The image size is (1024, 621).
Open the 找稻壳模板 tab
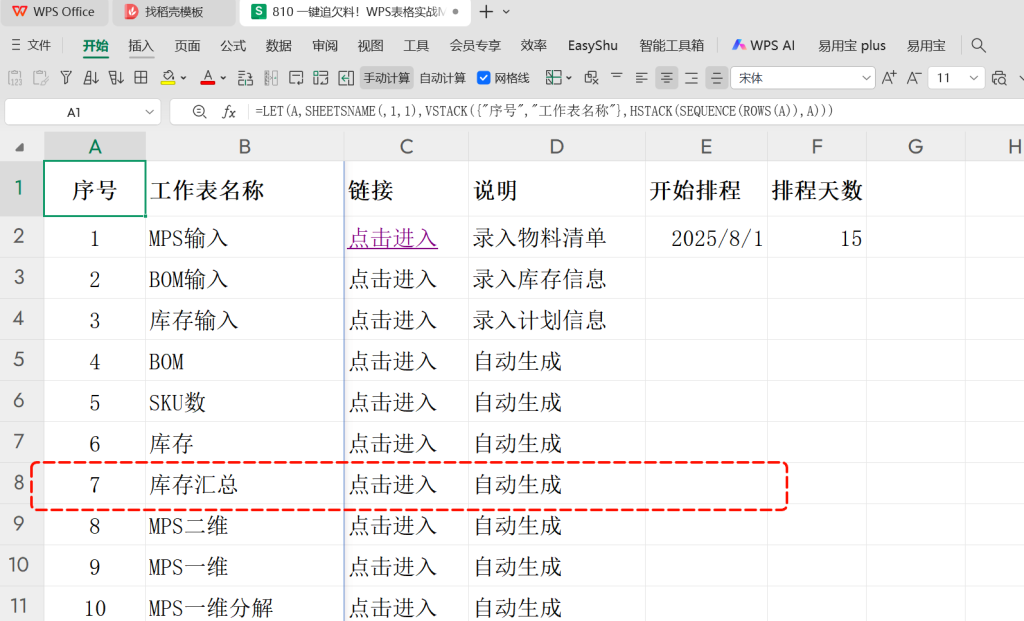point(174,12)
